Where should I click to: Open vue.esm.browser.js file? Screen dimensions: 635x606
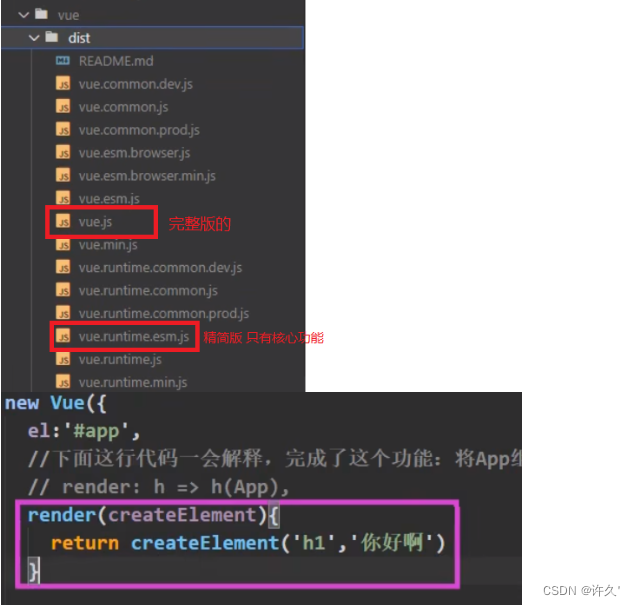point(134,153)
